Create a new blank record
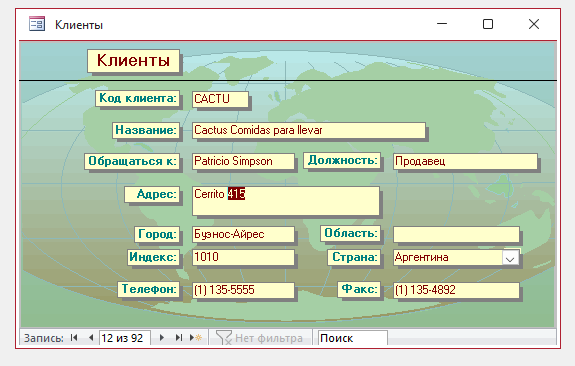 196,338
